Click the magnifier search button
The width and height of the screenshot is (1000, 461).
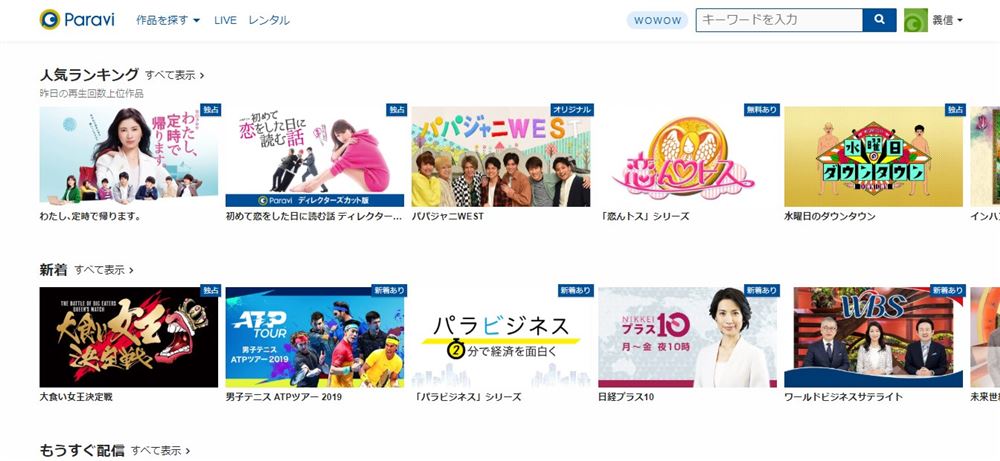click(879, 20)
